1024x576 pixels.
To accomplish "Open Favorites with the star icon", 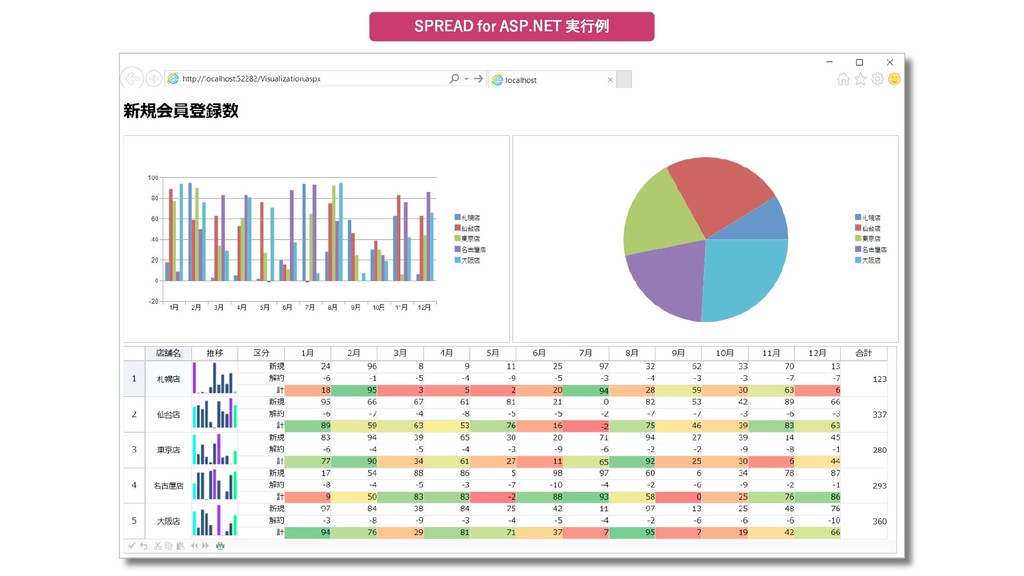I will click(x=860, y=79).
